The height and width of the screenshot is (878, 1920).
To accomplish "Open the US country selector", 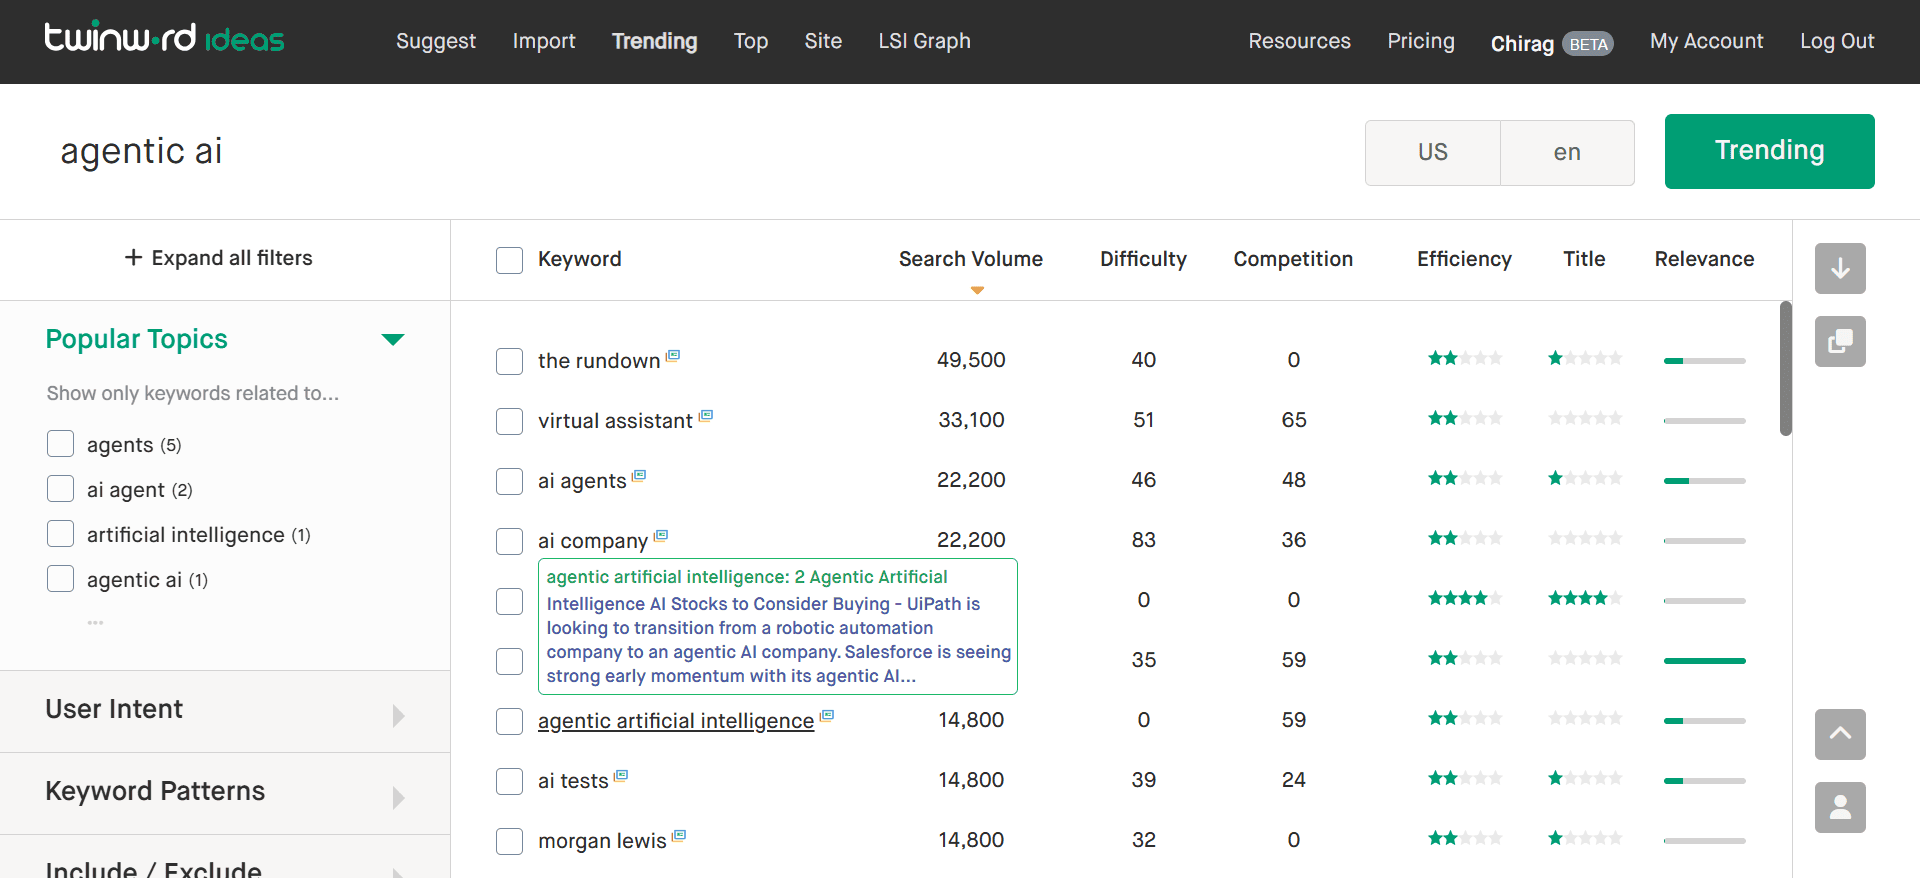I will tap(1432, 152).
